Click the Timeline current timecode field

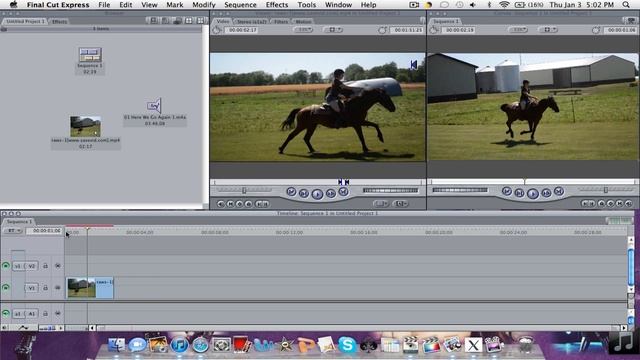tap(45, 231)
